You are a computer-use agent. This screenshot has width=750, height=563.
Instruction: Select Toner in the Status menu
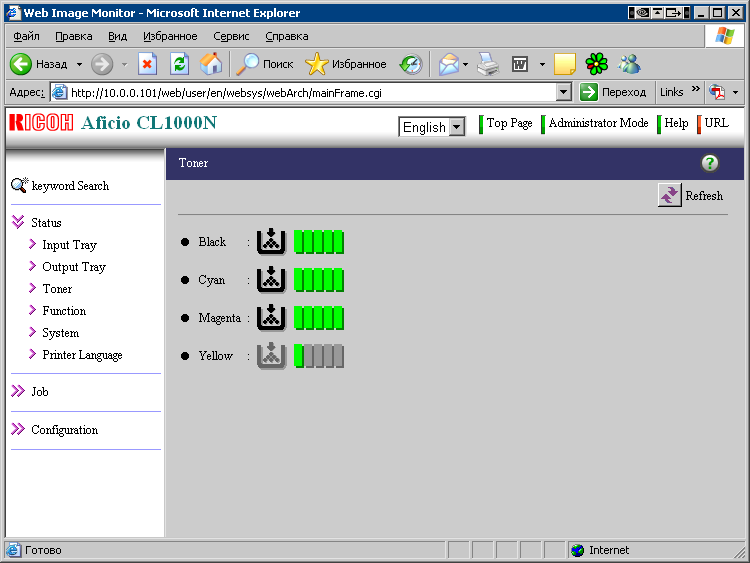point(57,289)
